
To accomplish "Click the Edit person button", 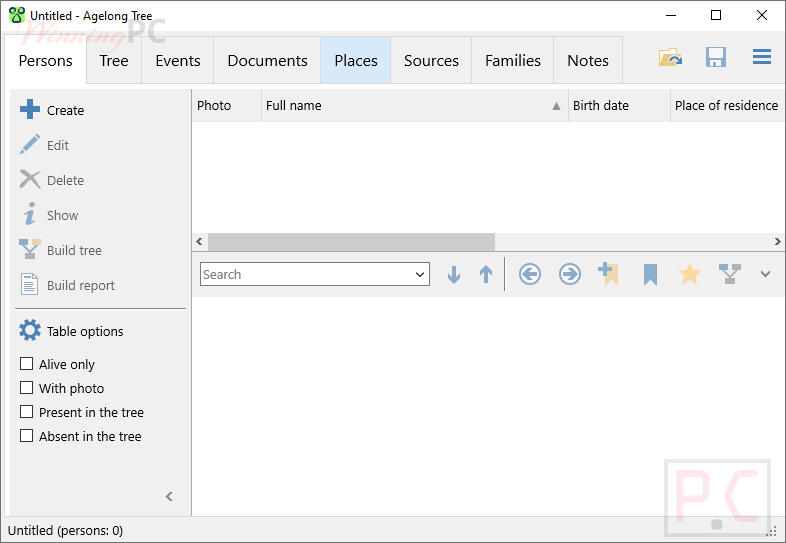I will tap(44, 145).
